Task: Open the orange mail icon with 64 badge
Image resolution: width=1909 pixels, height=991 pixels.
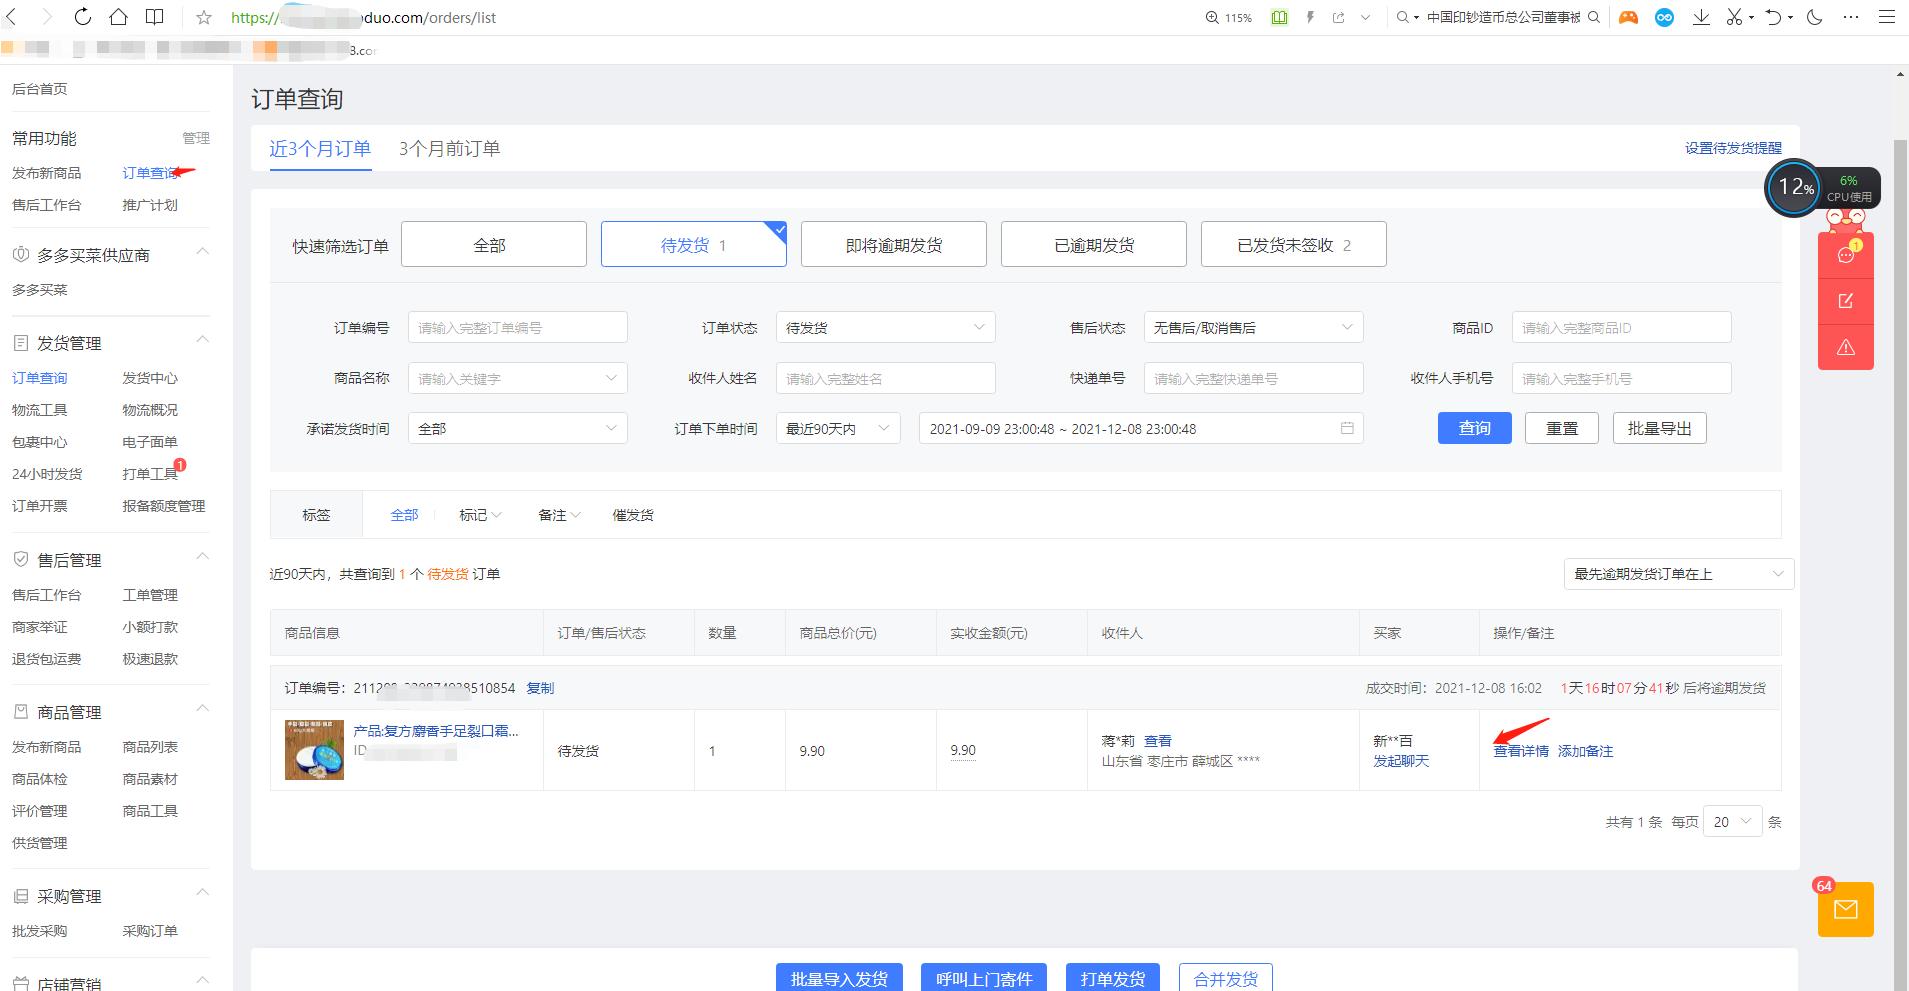Action: 1845,909
